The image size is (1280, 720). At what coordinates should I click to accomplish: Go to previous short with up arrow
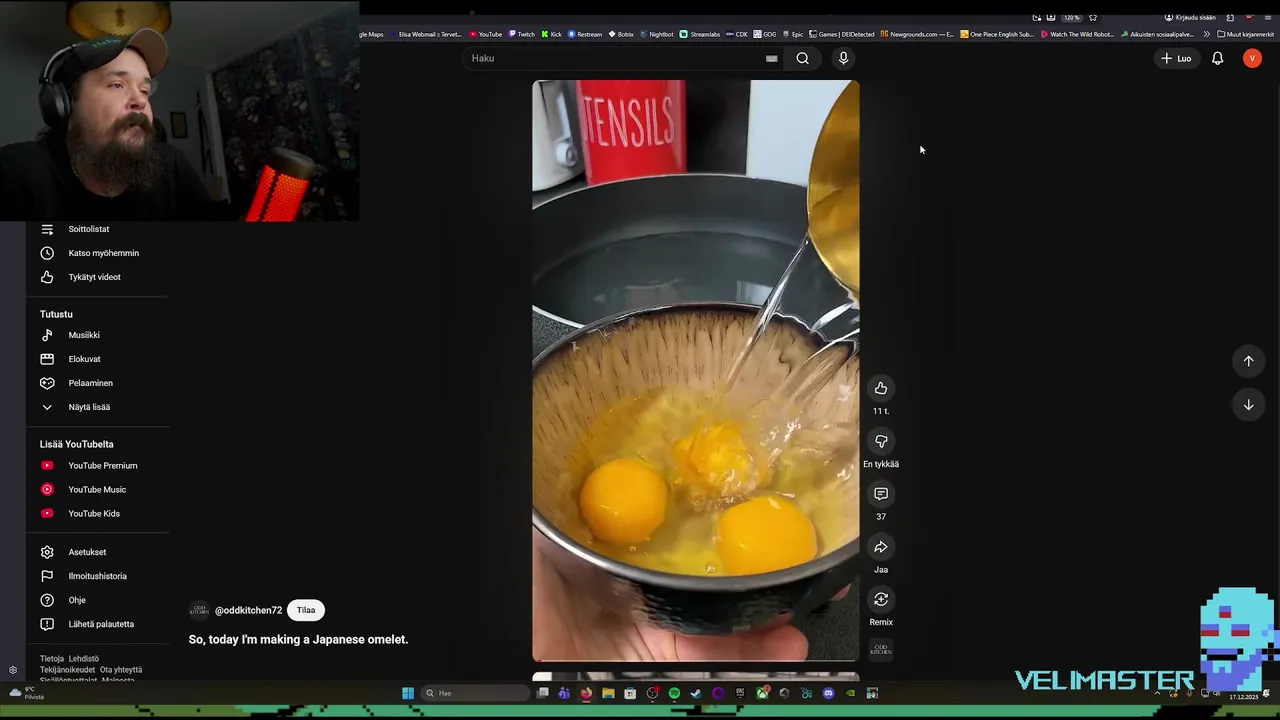coord(1248,361)
